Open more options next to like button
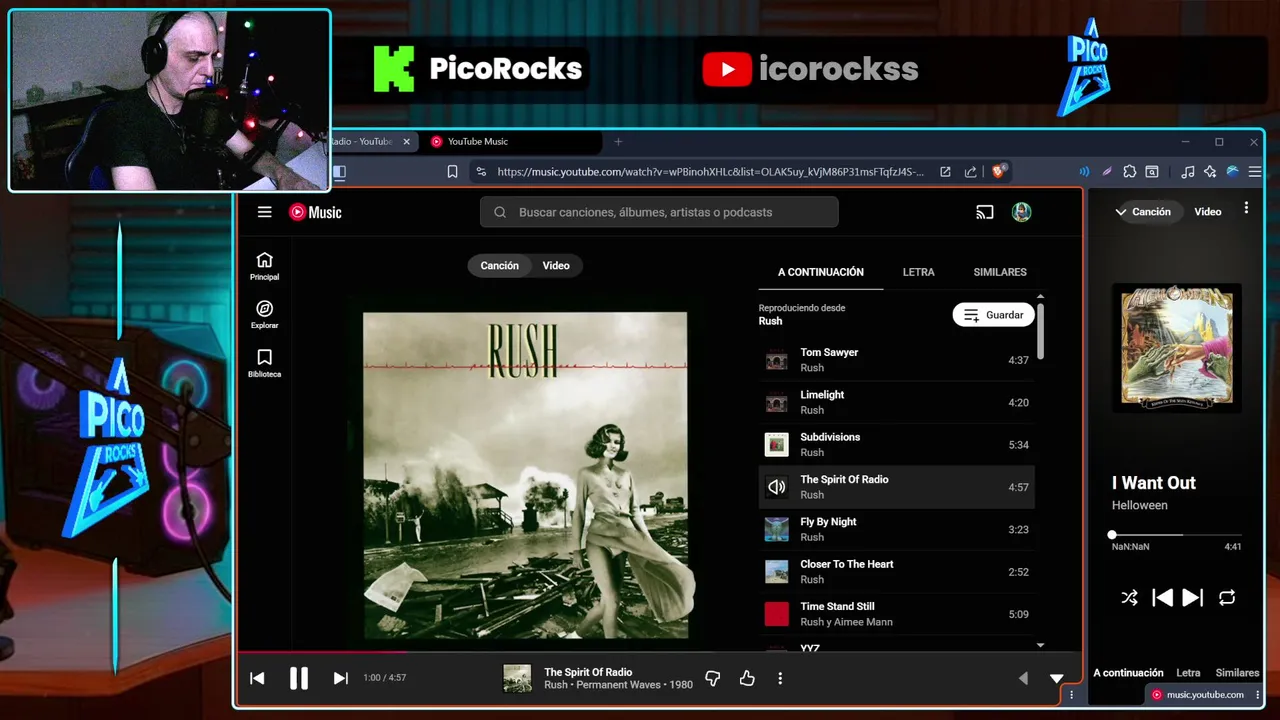The height and width of the screenshot is (720, 1280). [780, 678]
